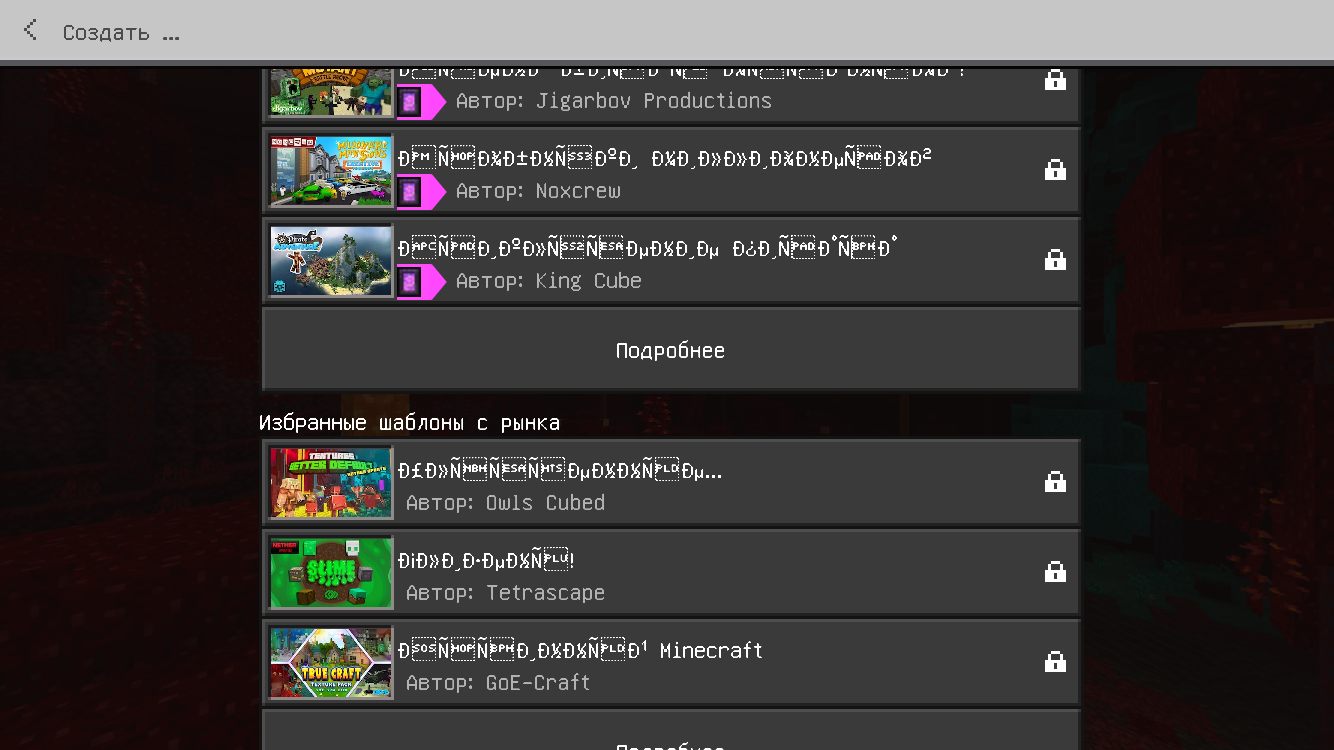The height and width of the screenshot is (750, 1334).
Task: Click the lock icon on the King Cube row
Action: 1055,260
